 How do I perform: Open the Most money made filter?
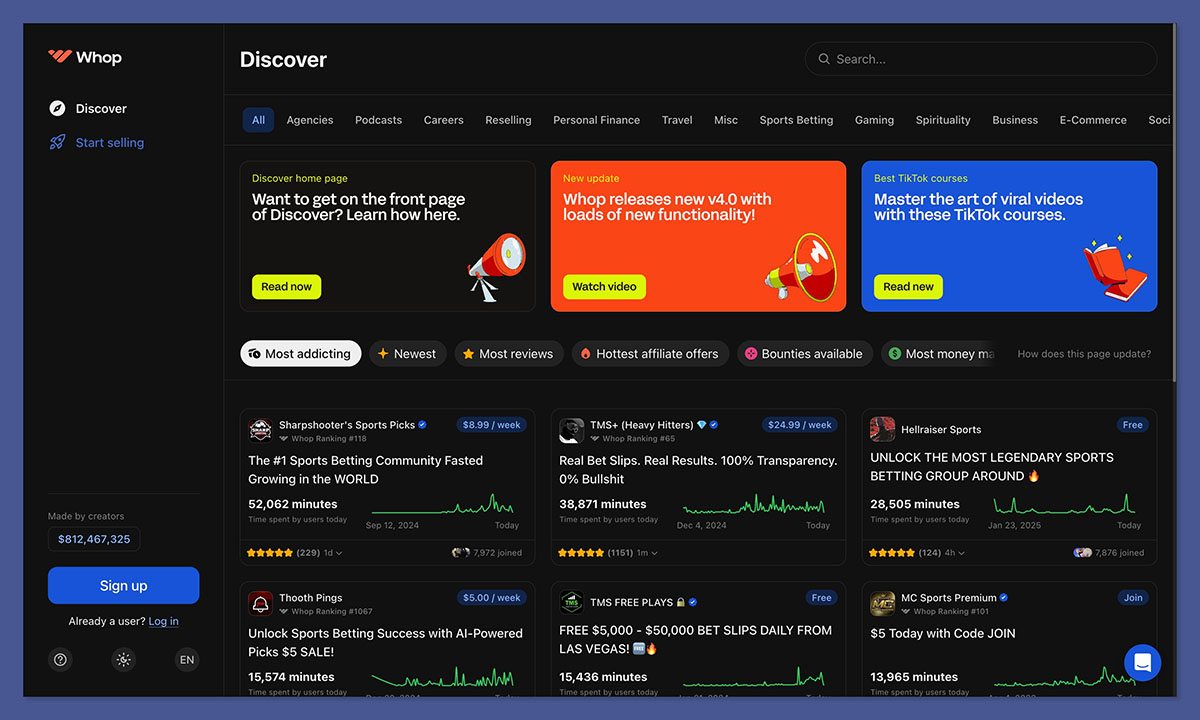click(940, 353)
